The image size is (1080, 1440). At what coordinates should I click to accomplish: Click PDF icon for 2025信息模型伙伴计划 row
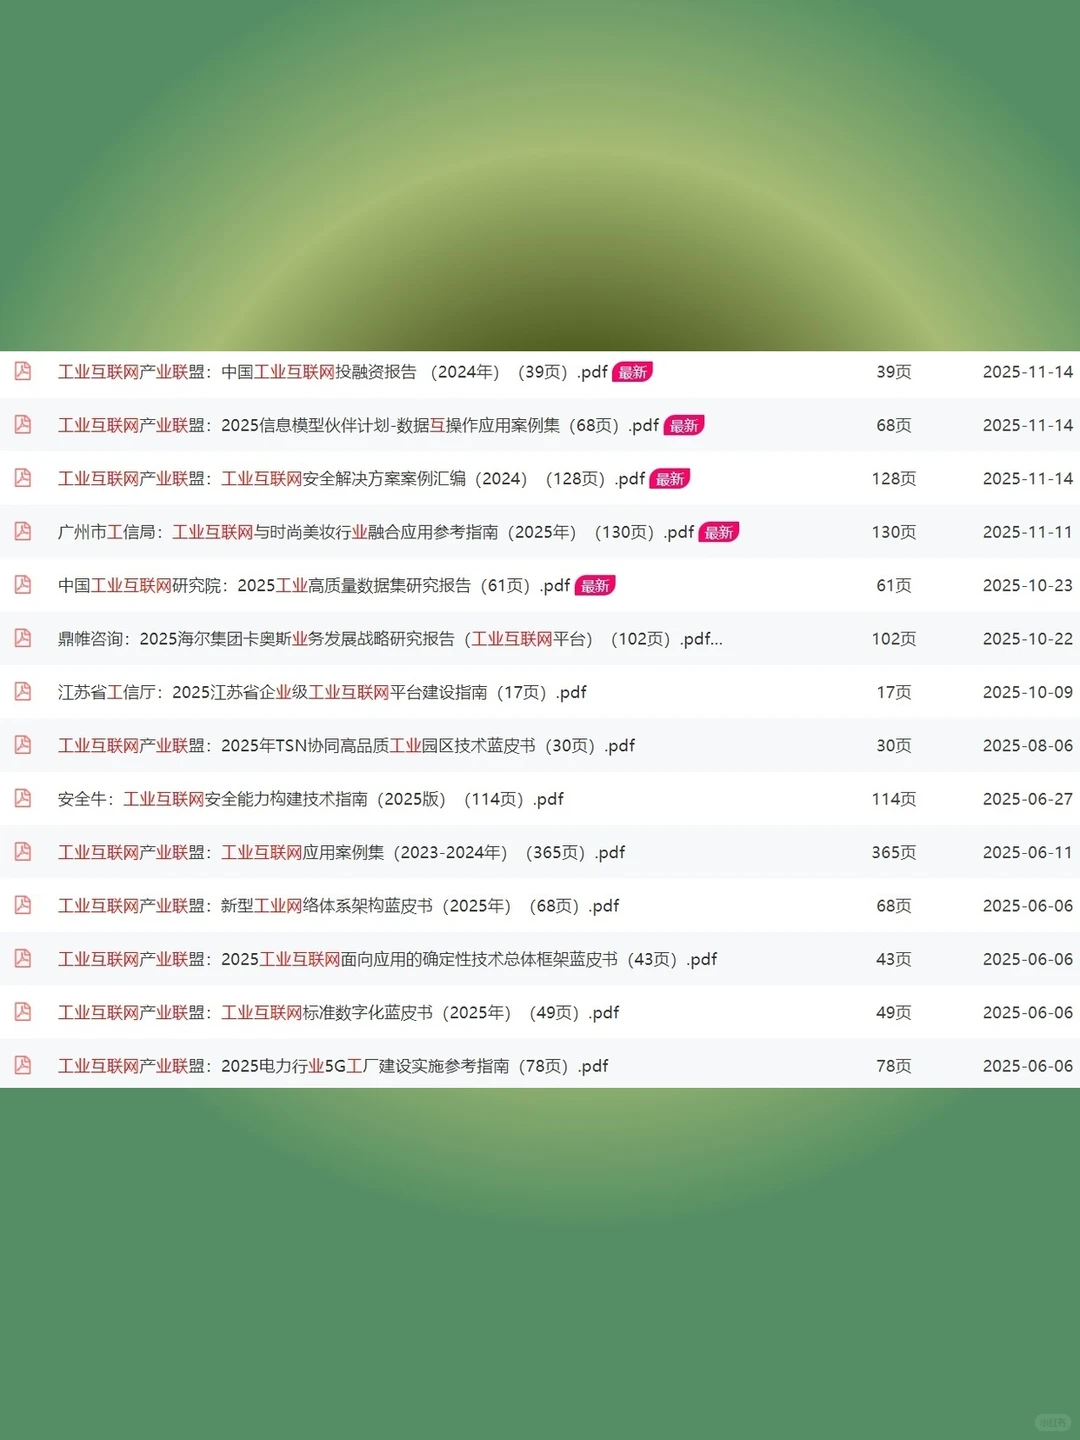pyautogui.click(x=23, y=424)
